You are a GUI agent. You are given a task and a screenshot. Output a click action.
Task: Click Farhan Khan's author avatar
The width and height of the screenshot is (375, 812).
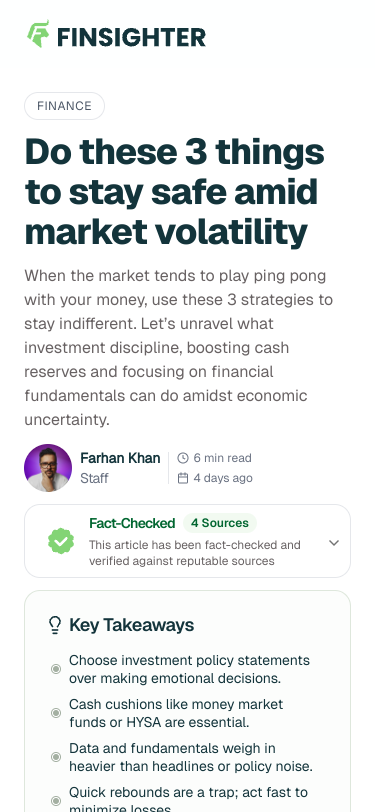[x=48, y=468]
